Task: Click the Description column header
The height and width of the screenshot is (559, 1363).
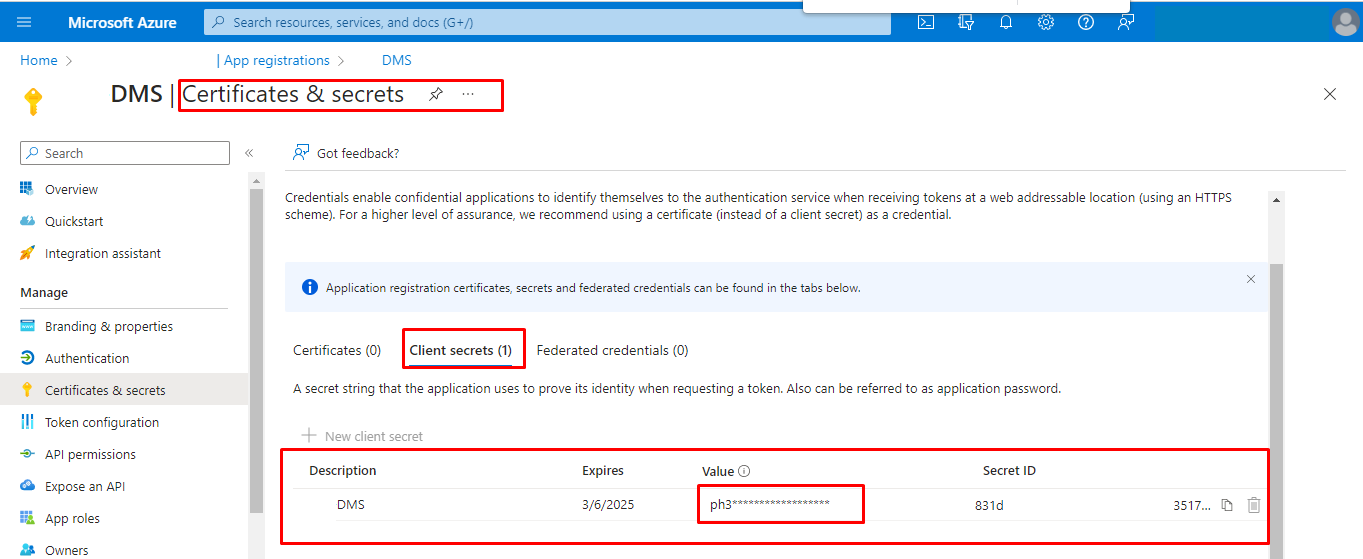Action: tap(343, 470)
